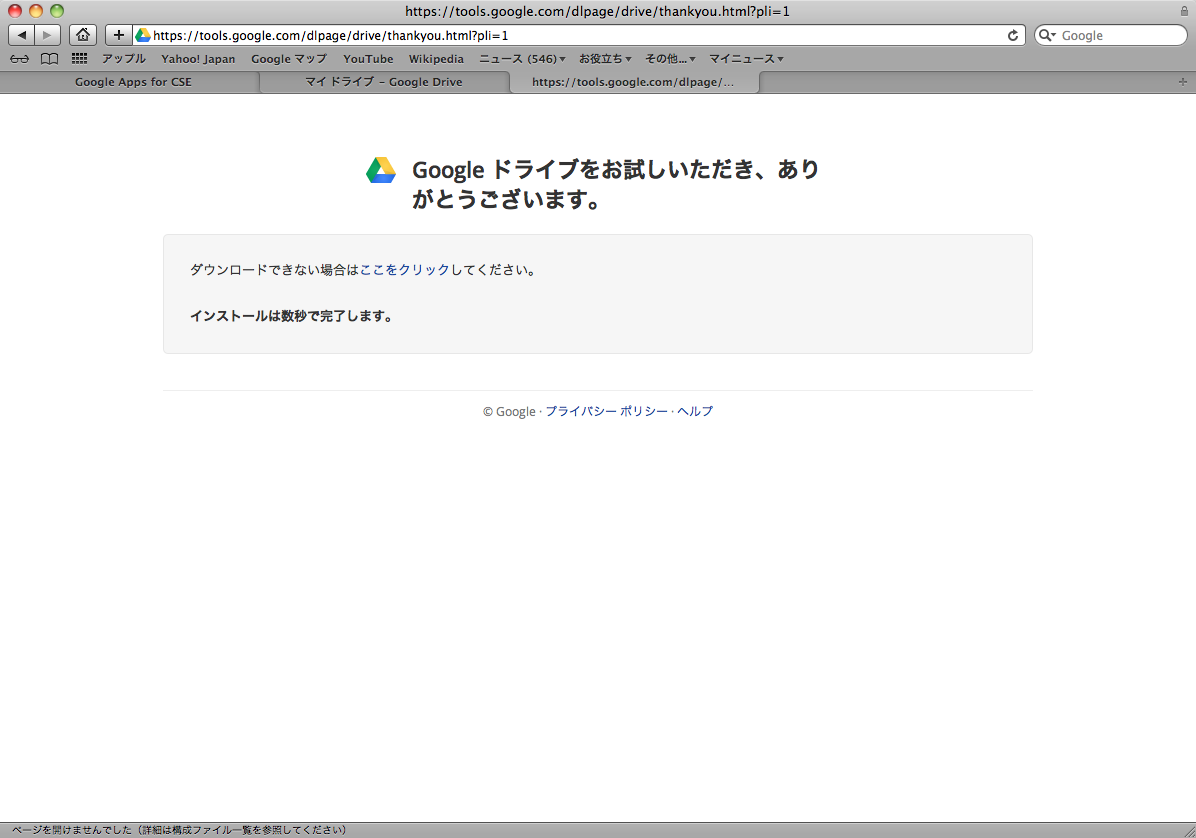Expand the ニュース (546) bookmarks folder

[x=522, y=59]
